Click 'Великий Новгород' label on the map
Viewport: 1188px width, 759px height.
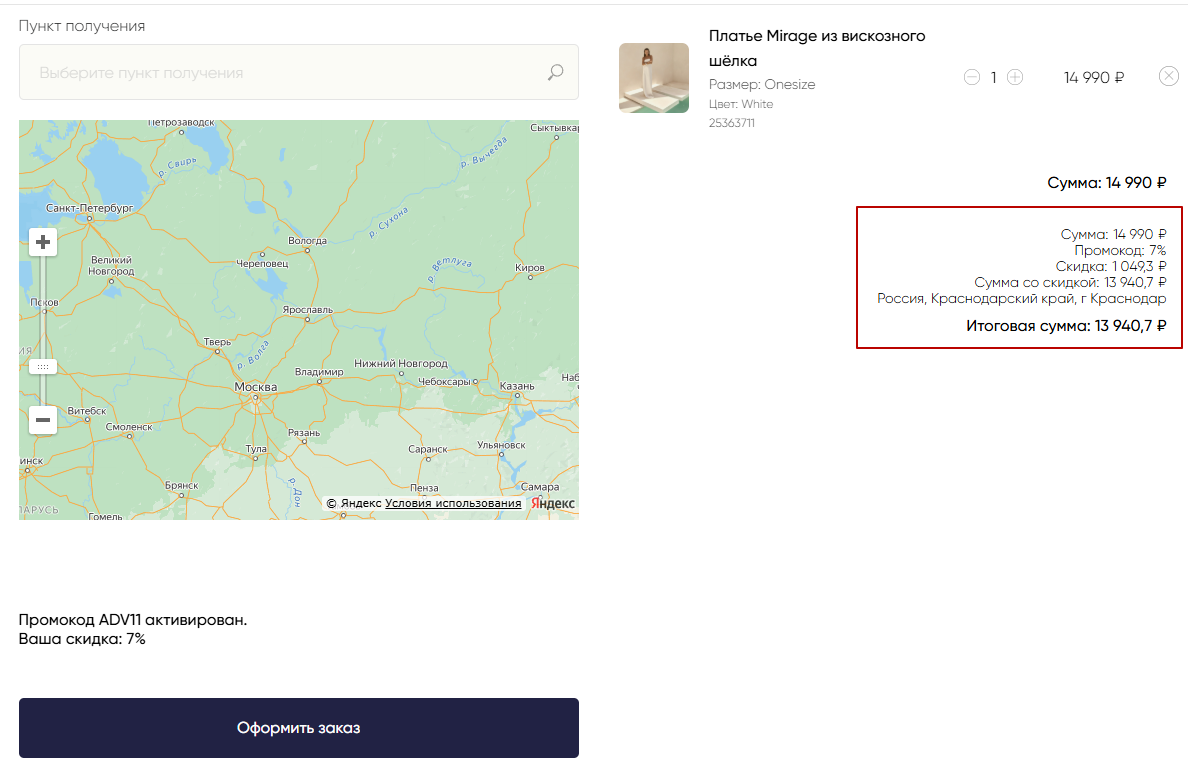click(x=111, y=265)
